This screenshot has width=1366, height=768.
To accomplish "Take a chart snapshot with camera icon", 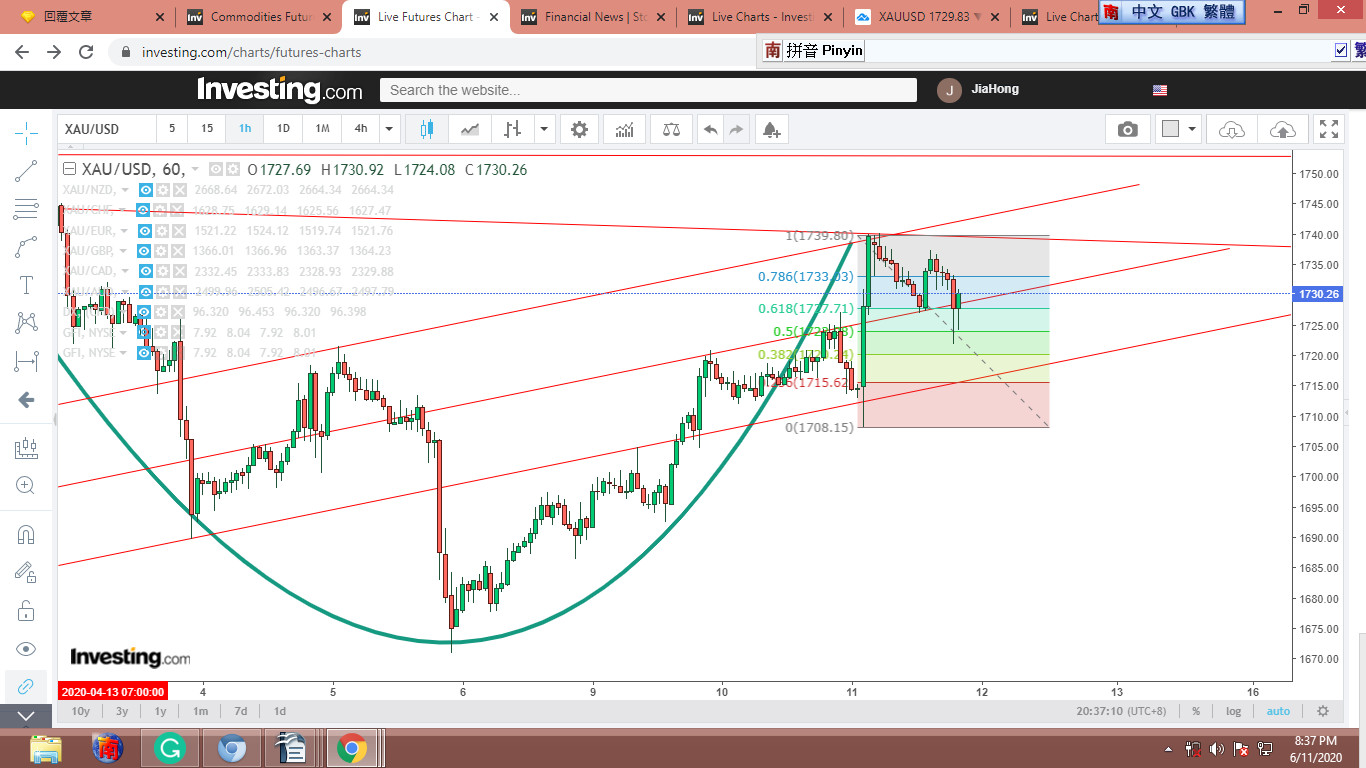I will (x=1127, y=129).
